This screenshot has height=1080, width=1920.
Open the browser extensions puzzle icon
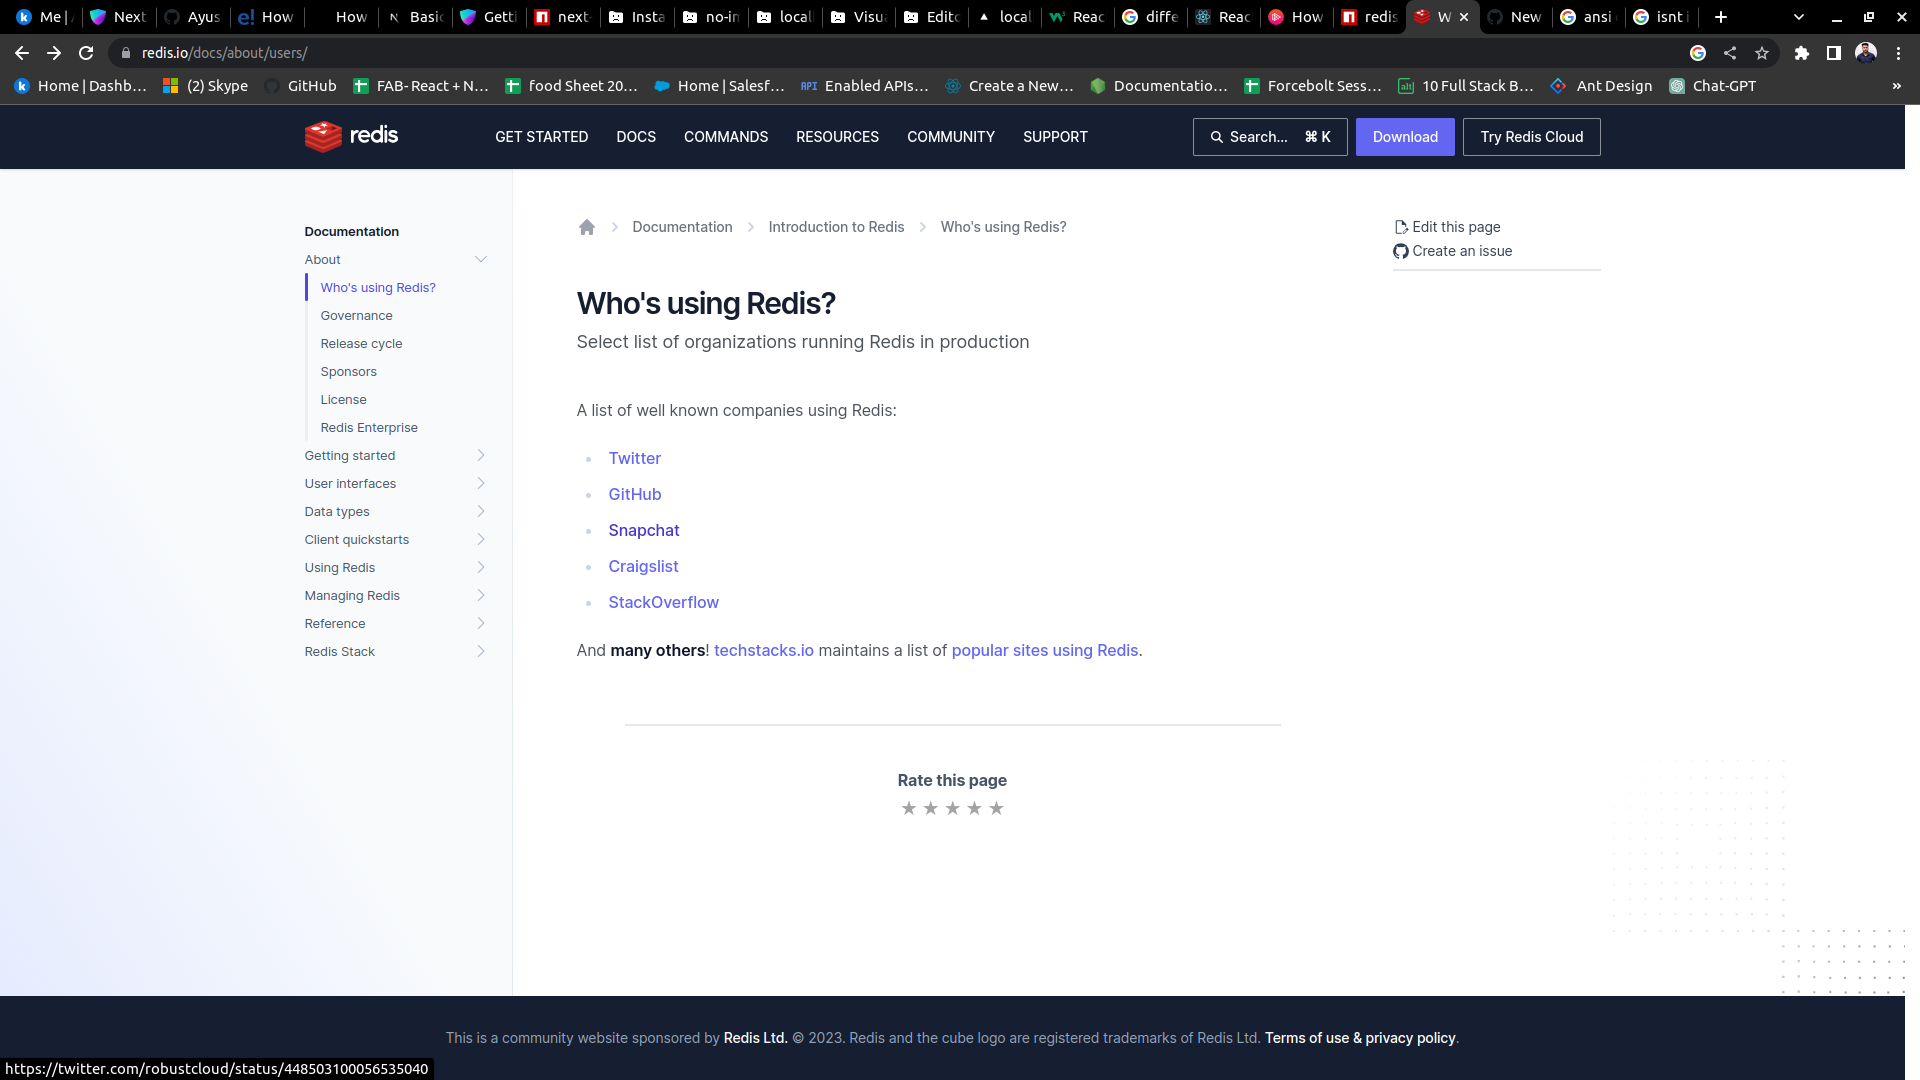tap(1801, 53)
